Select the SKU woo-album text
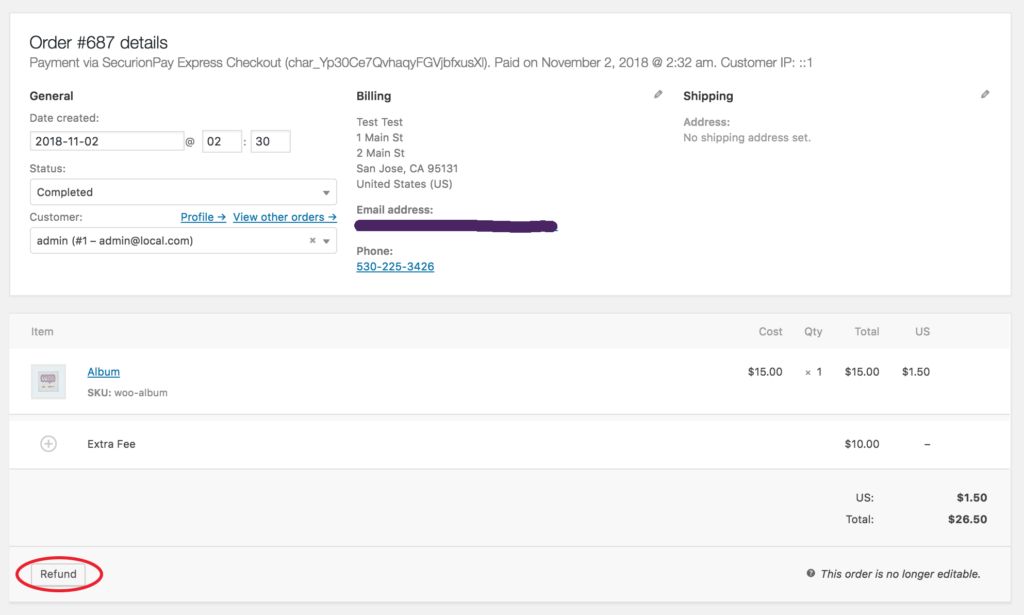 (x=127, y=393)
